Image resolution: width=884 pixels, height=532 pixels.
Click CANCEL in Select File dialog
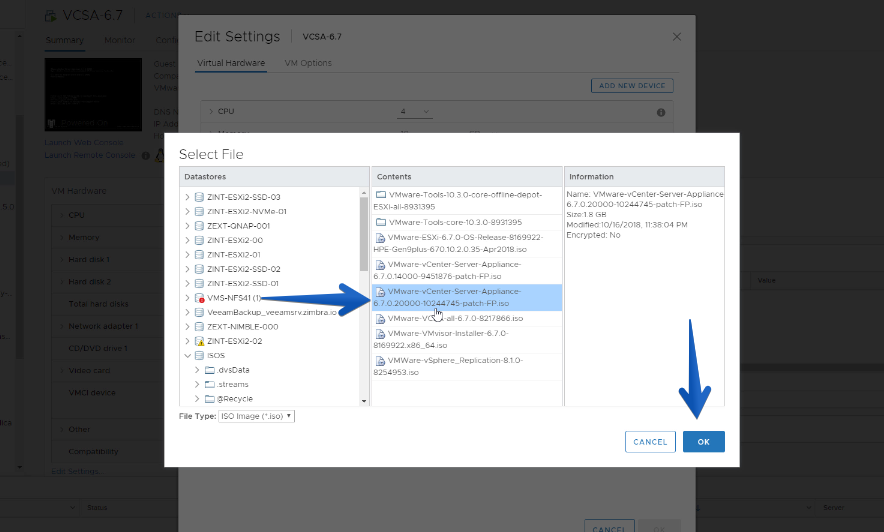[x=650, y=442]
